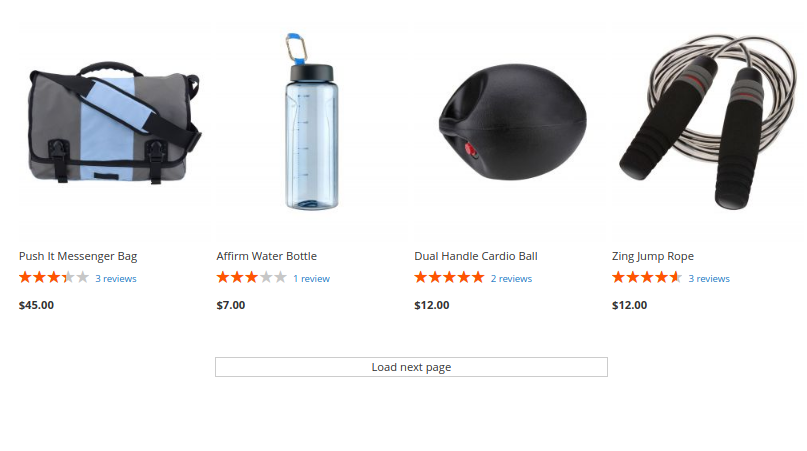Screen dimensions: 807x451
Task: Click the $7.00 price of Water Bottle
Action: (x=231, y=305)
